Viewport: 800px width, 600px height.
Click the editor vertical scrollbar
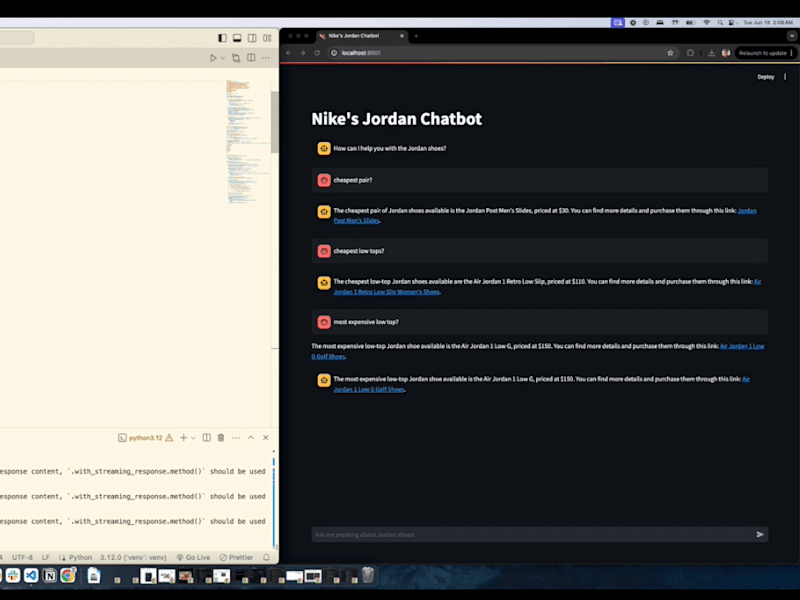(274, 122)
